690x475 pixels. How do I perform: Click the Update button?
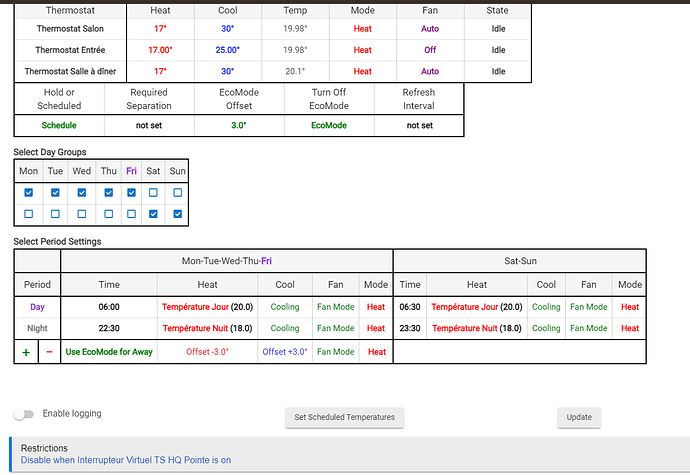pos(578,417)
